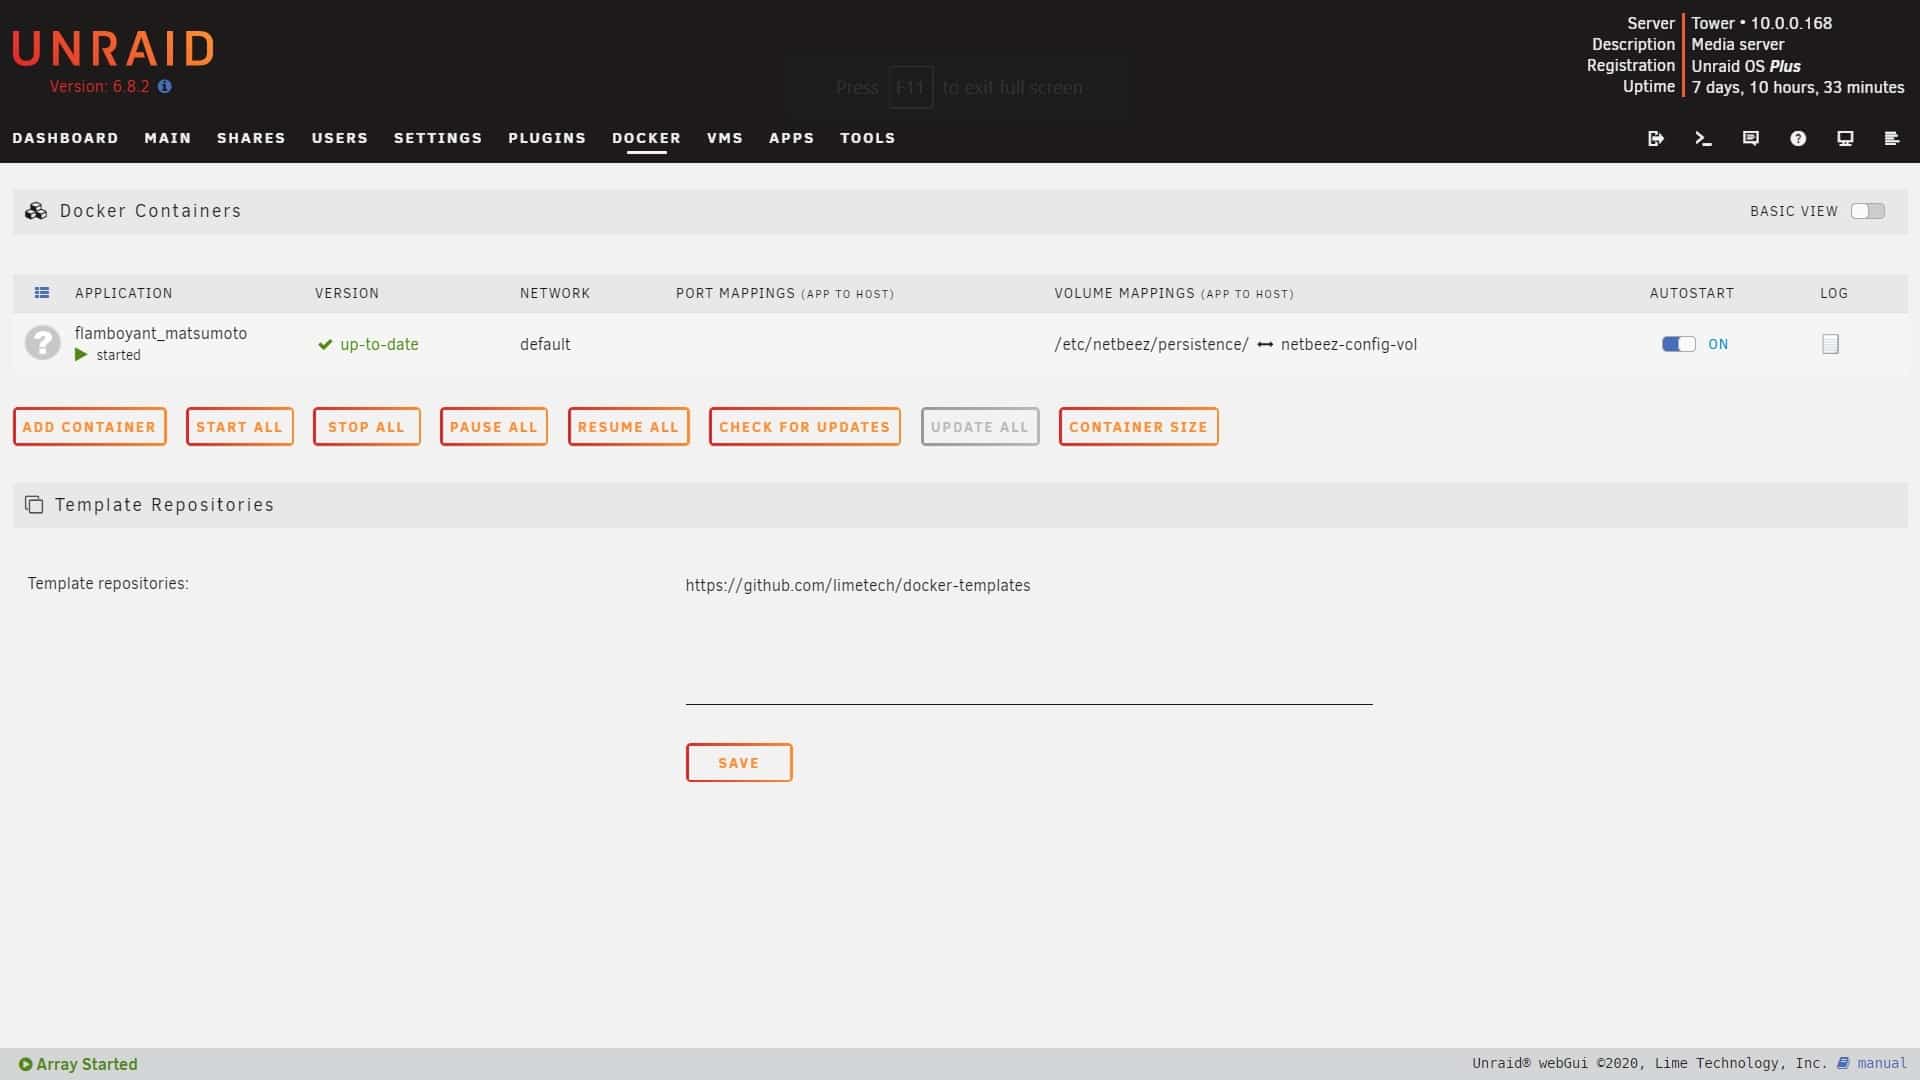Screen dimensions: 1920x1080
Task: Open the web terminal icon
Action: click(1704, 139)
